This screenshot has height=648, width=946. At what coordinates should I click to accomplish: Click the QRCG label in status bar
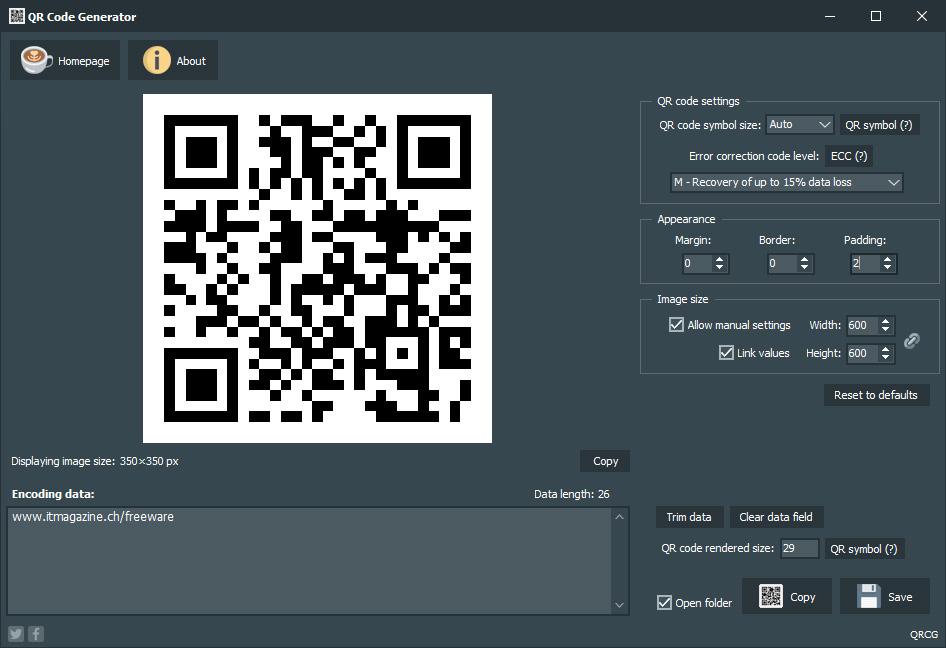pyautogui.click(x=923, y=634)
